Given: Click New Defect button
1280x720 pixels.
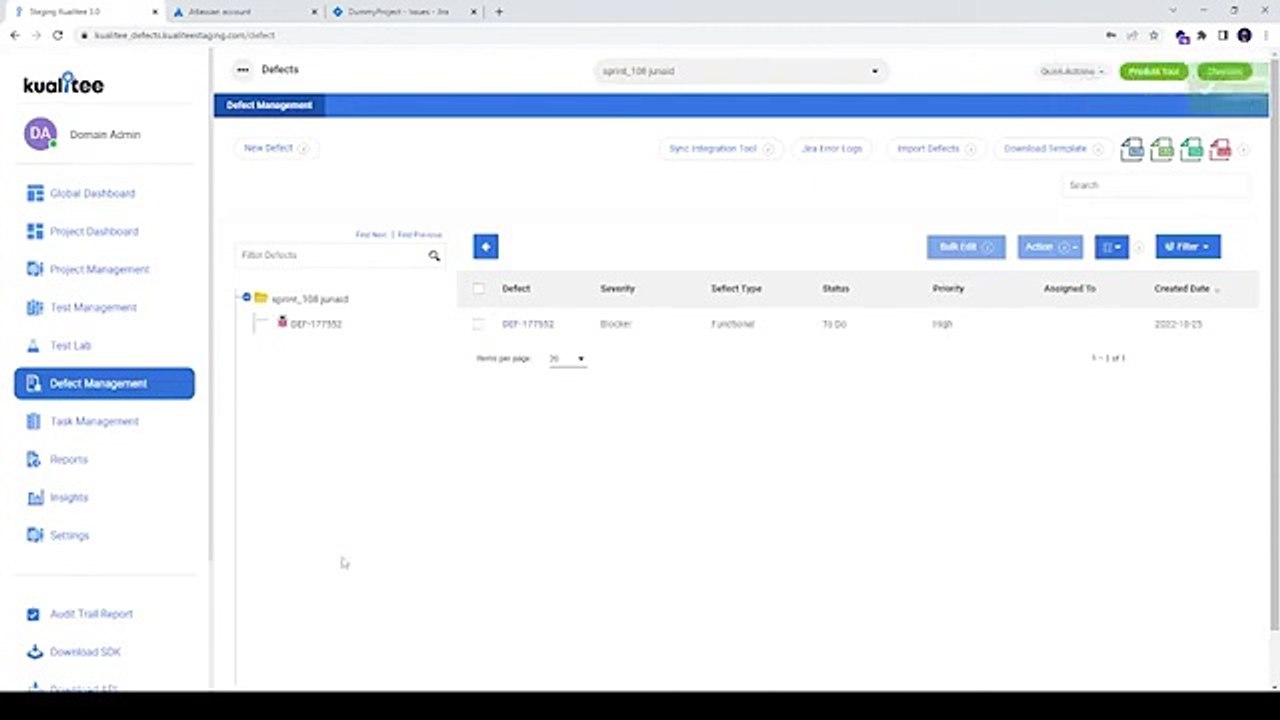Looking at the screenshot, I should [276, 148].
